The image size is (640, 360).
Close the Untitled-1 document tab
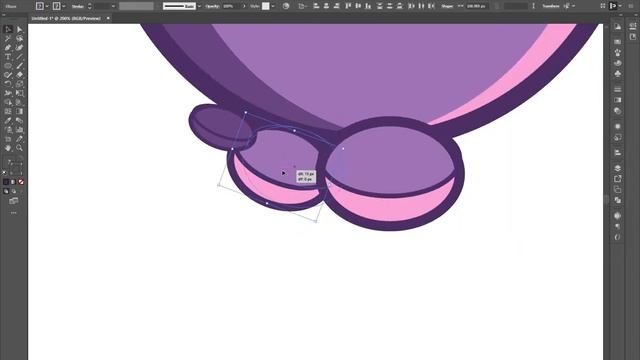tap(108, 18)
